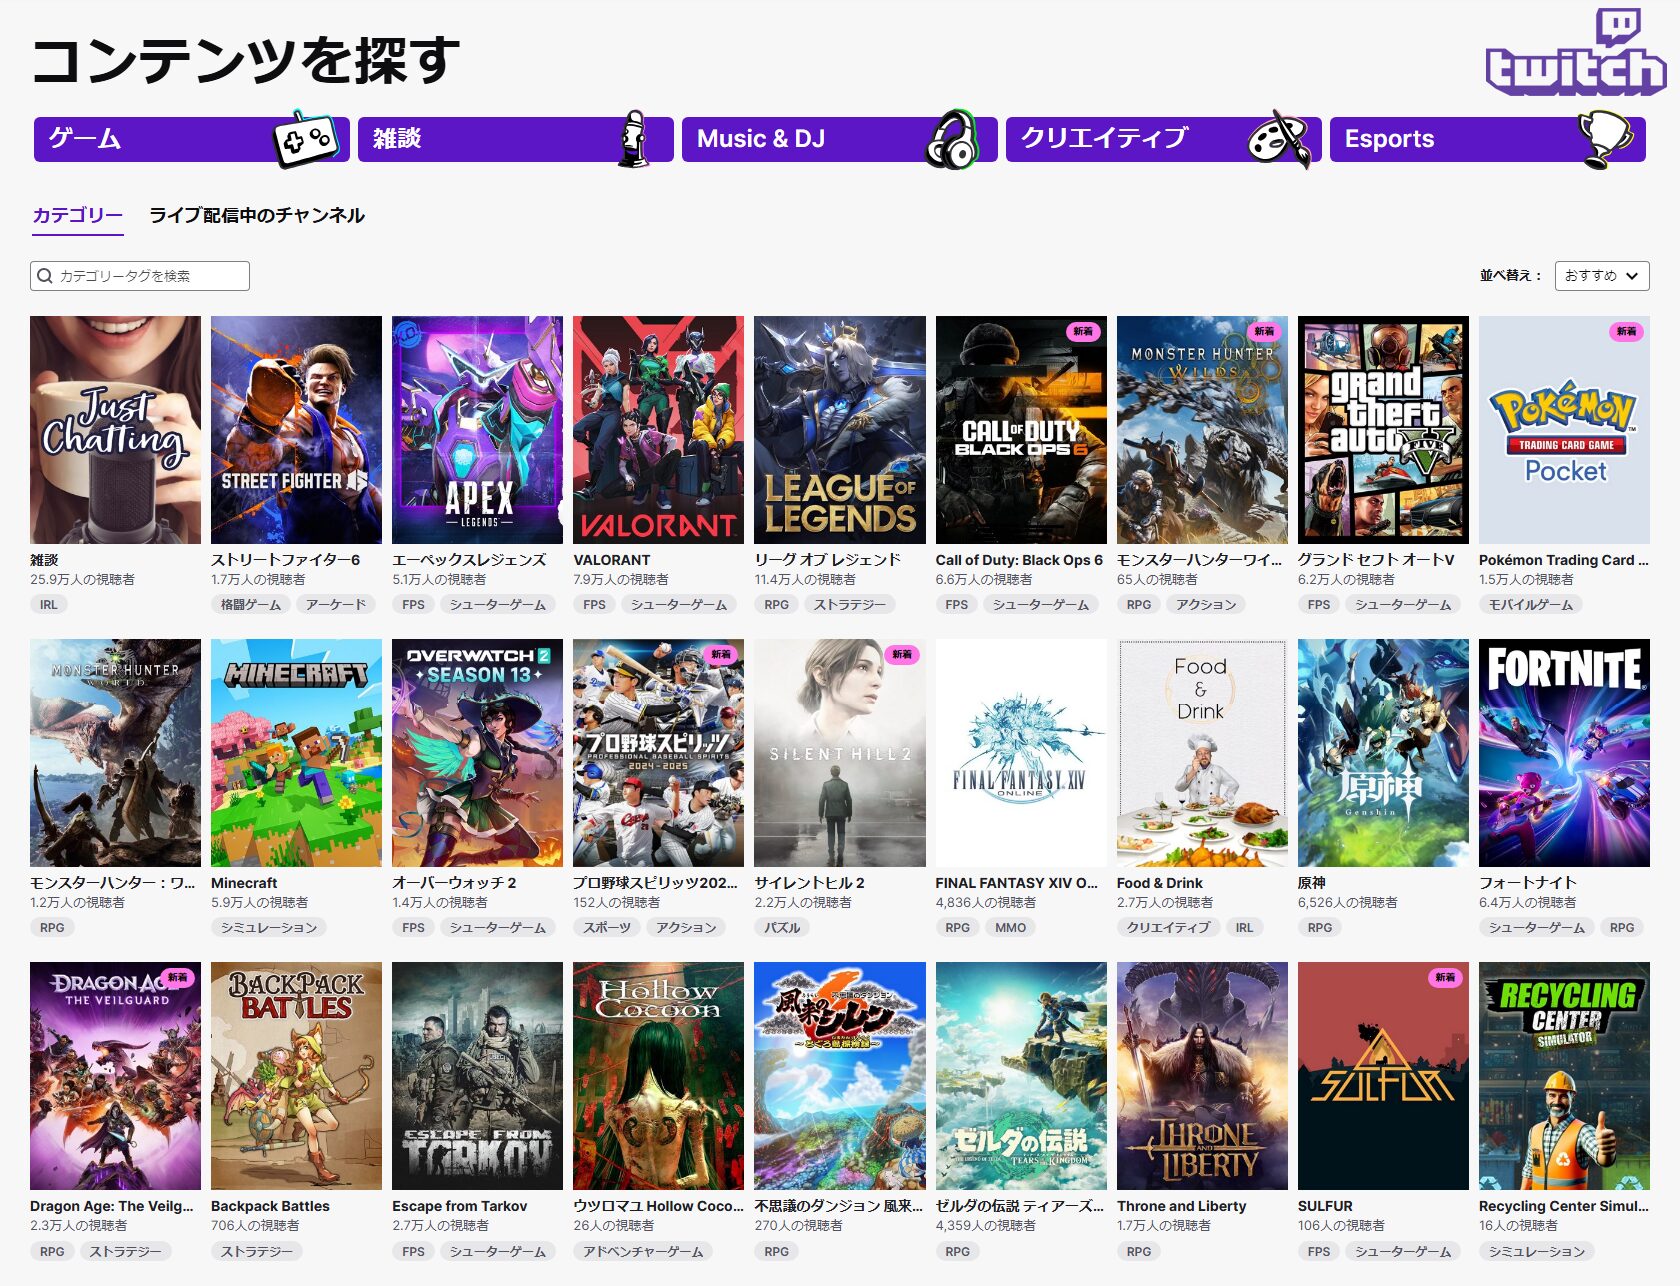Click the microphone figure icon on 雑談 banner
Image resolution: width=1680 pixels, height=1286 pixels.
coord(634,139)
